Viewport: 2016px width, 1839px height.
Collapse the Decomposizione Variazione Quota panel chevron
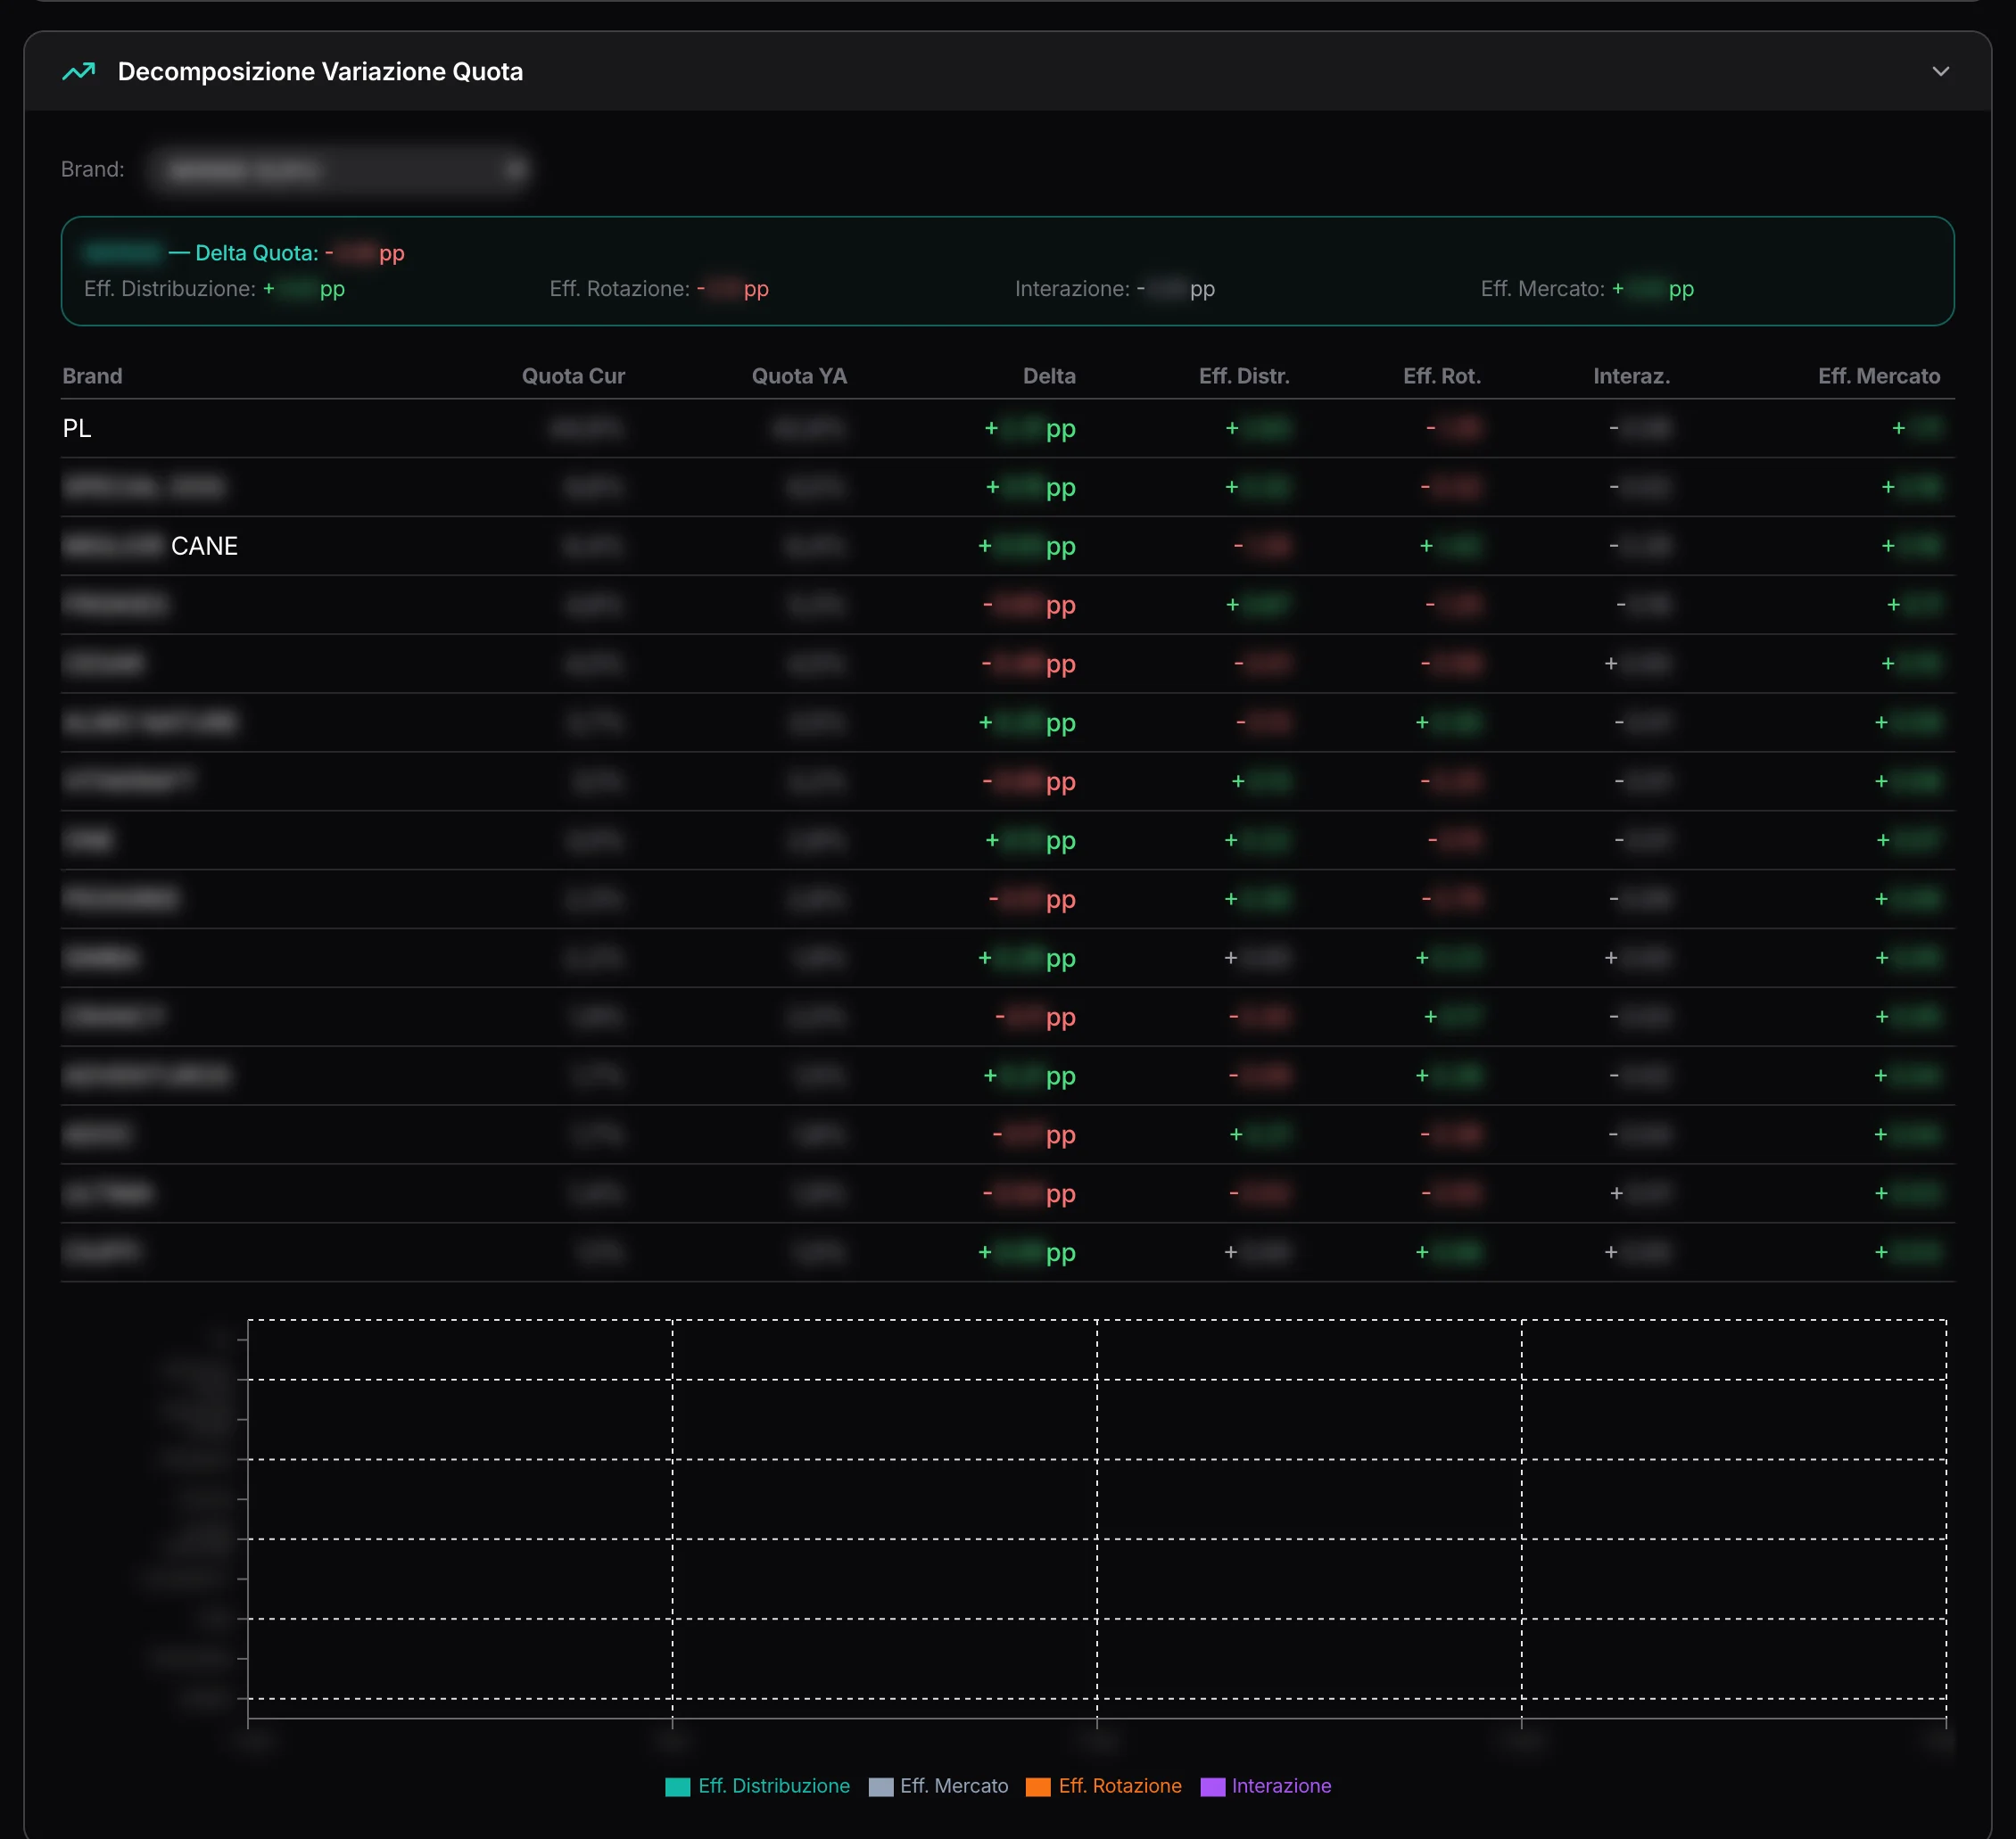[1940, 71]
